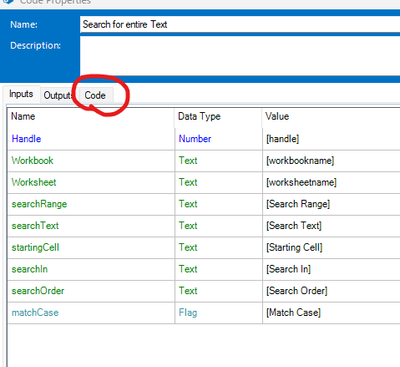Click the Name column header

click(x=91, y=117)
